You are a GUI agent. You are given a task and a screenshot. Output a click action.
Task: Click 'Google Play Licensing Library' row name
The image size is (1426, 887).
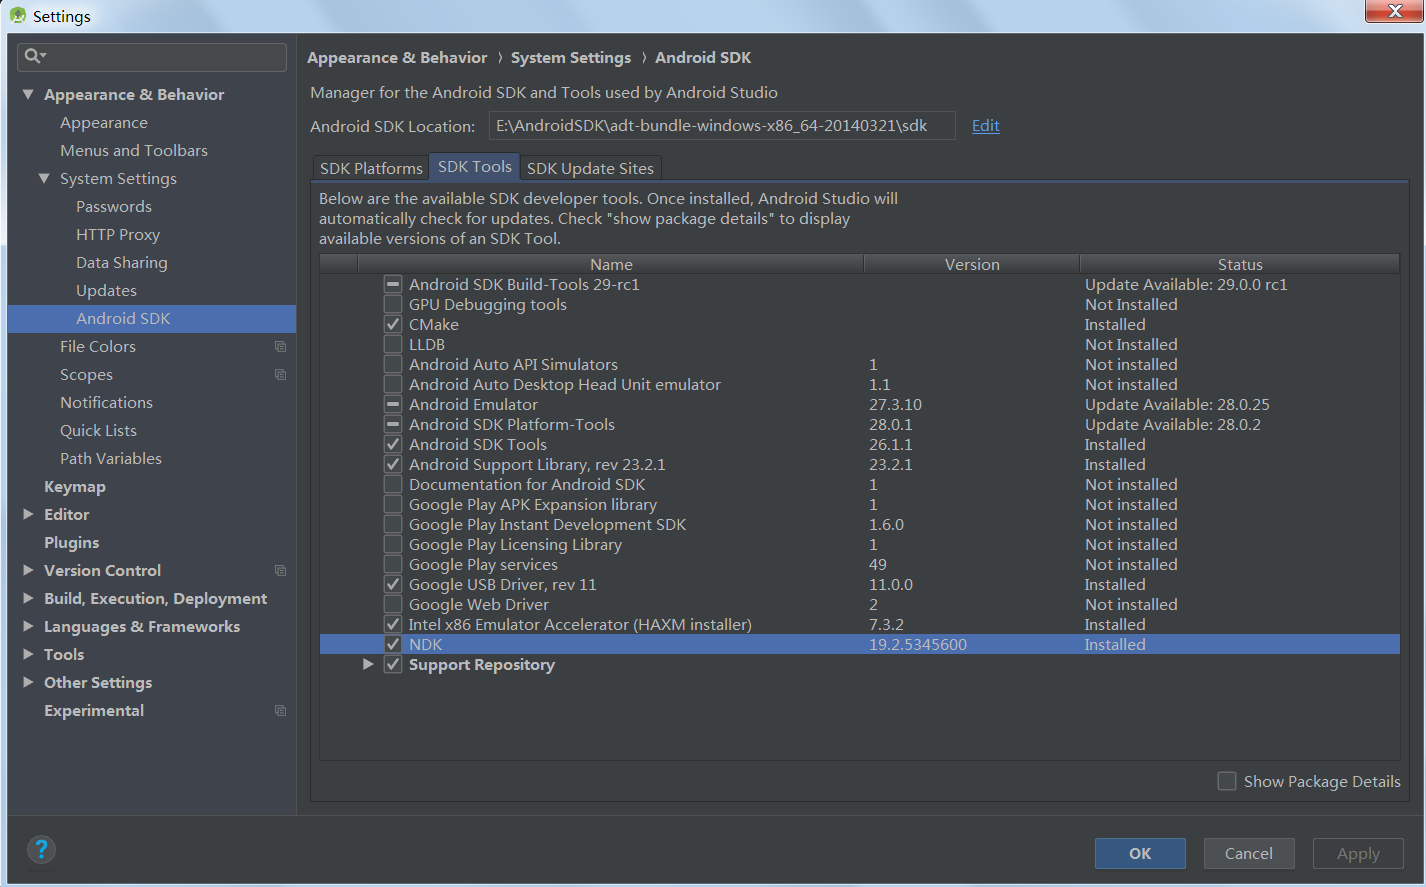(515, 545)
